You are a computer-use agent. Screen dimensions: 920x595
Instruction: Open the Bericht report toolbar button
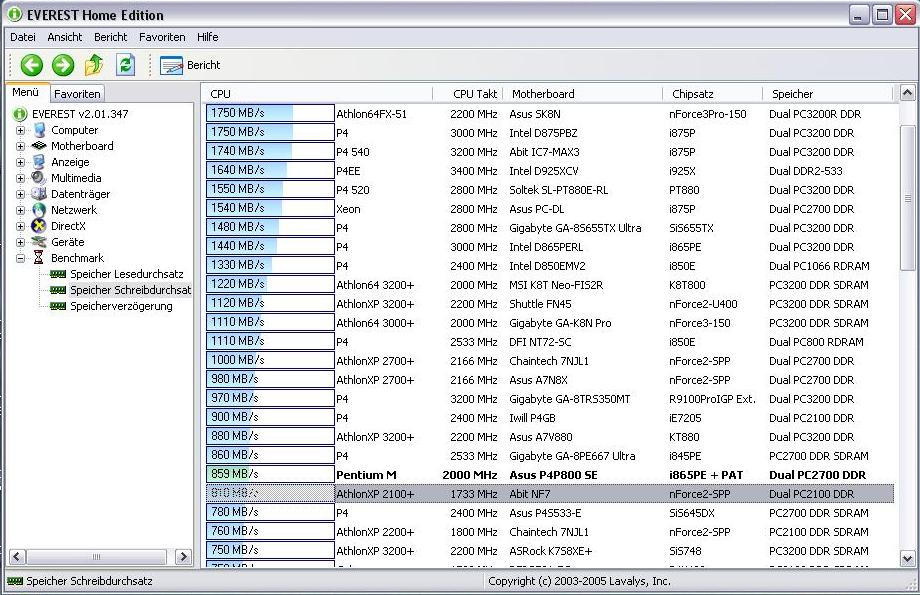(x=190, y=65)
